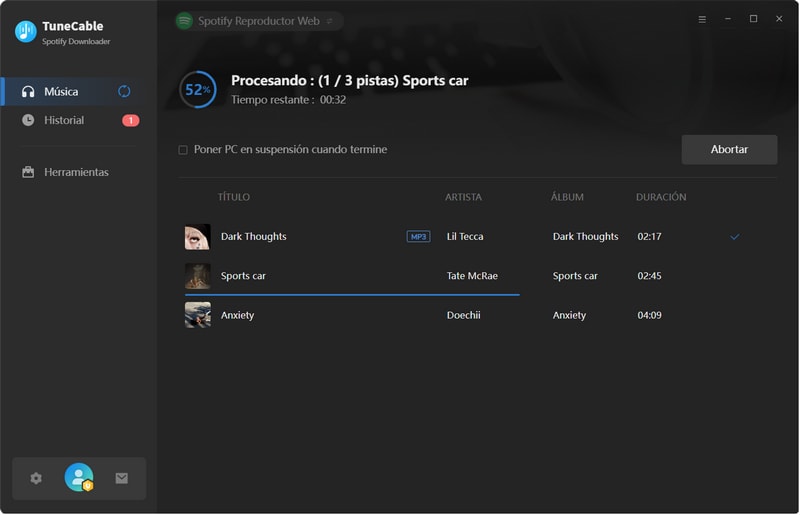Screen dimensions: 800x515
Task: Select the Dark Thoughts track title
Action: click(x=254, y=236)
